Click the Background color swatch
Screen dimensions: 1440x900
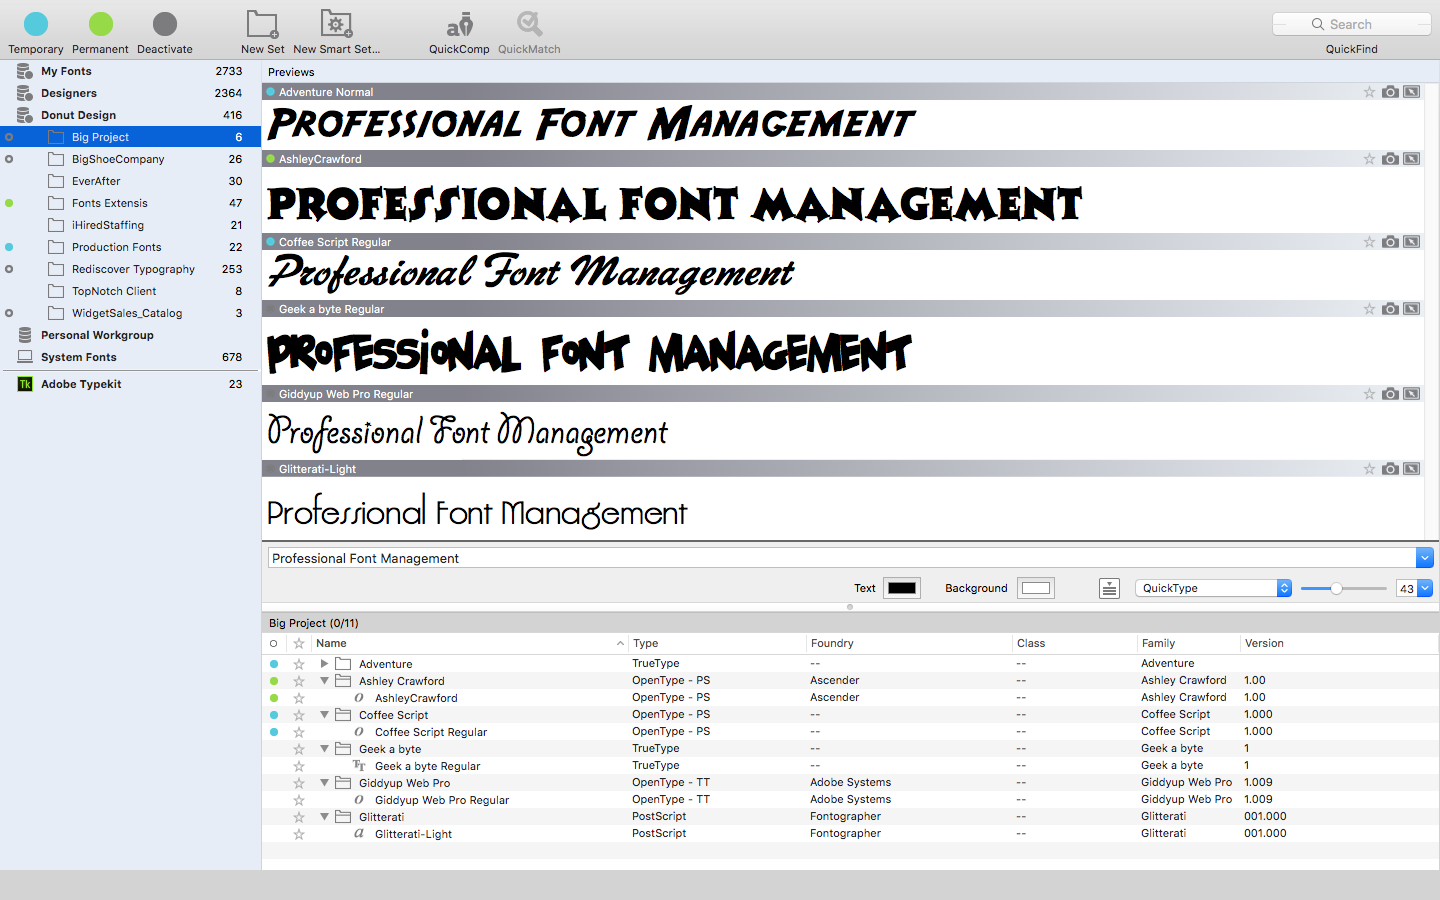pyautogui.click(x=1035, y=588)
